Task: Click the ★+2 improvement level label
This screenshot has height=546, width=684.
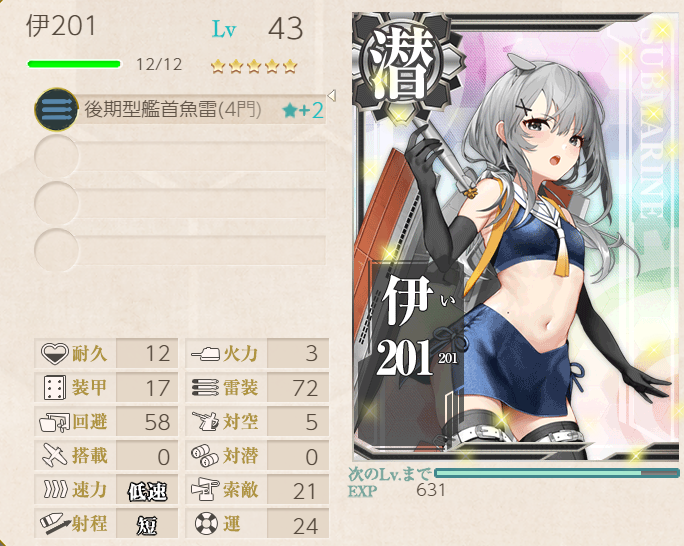Action: click(x=303, y=110)
